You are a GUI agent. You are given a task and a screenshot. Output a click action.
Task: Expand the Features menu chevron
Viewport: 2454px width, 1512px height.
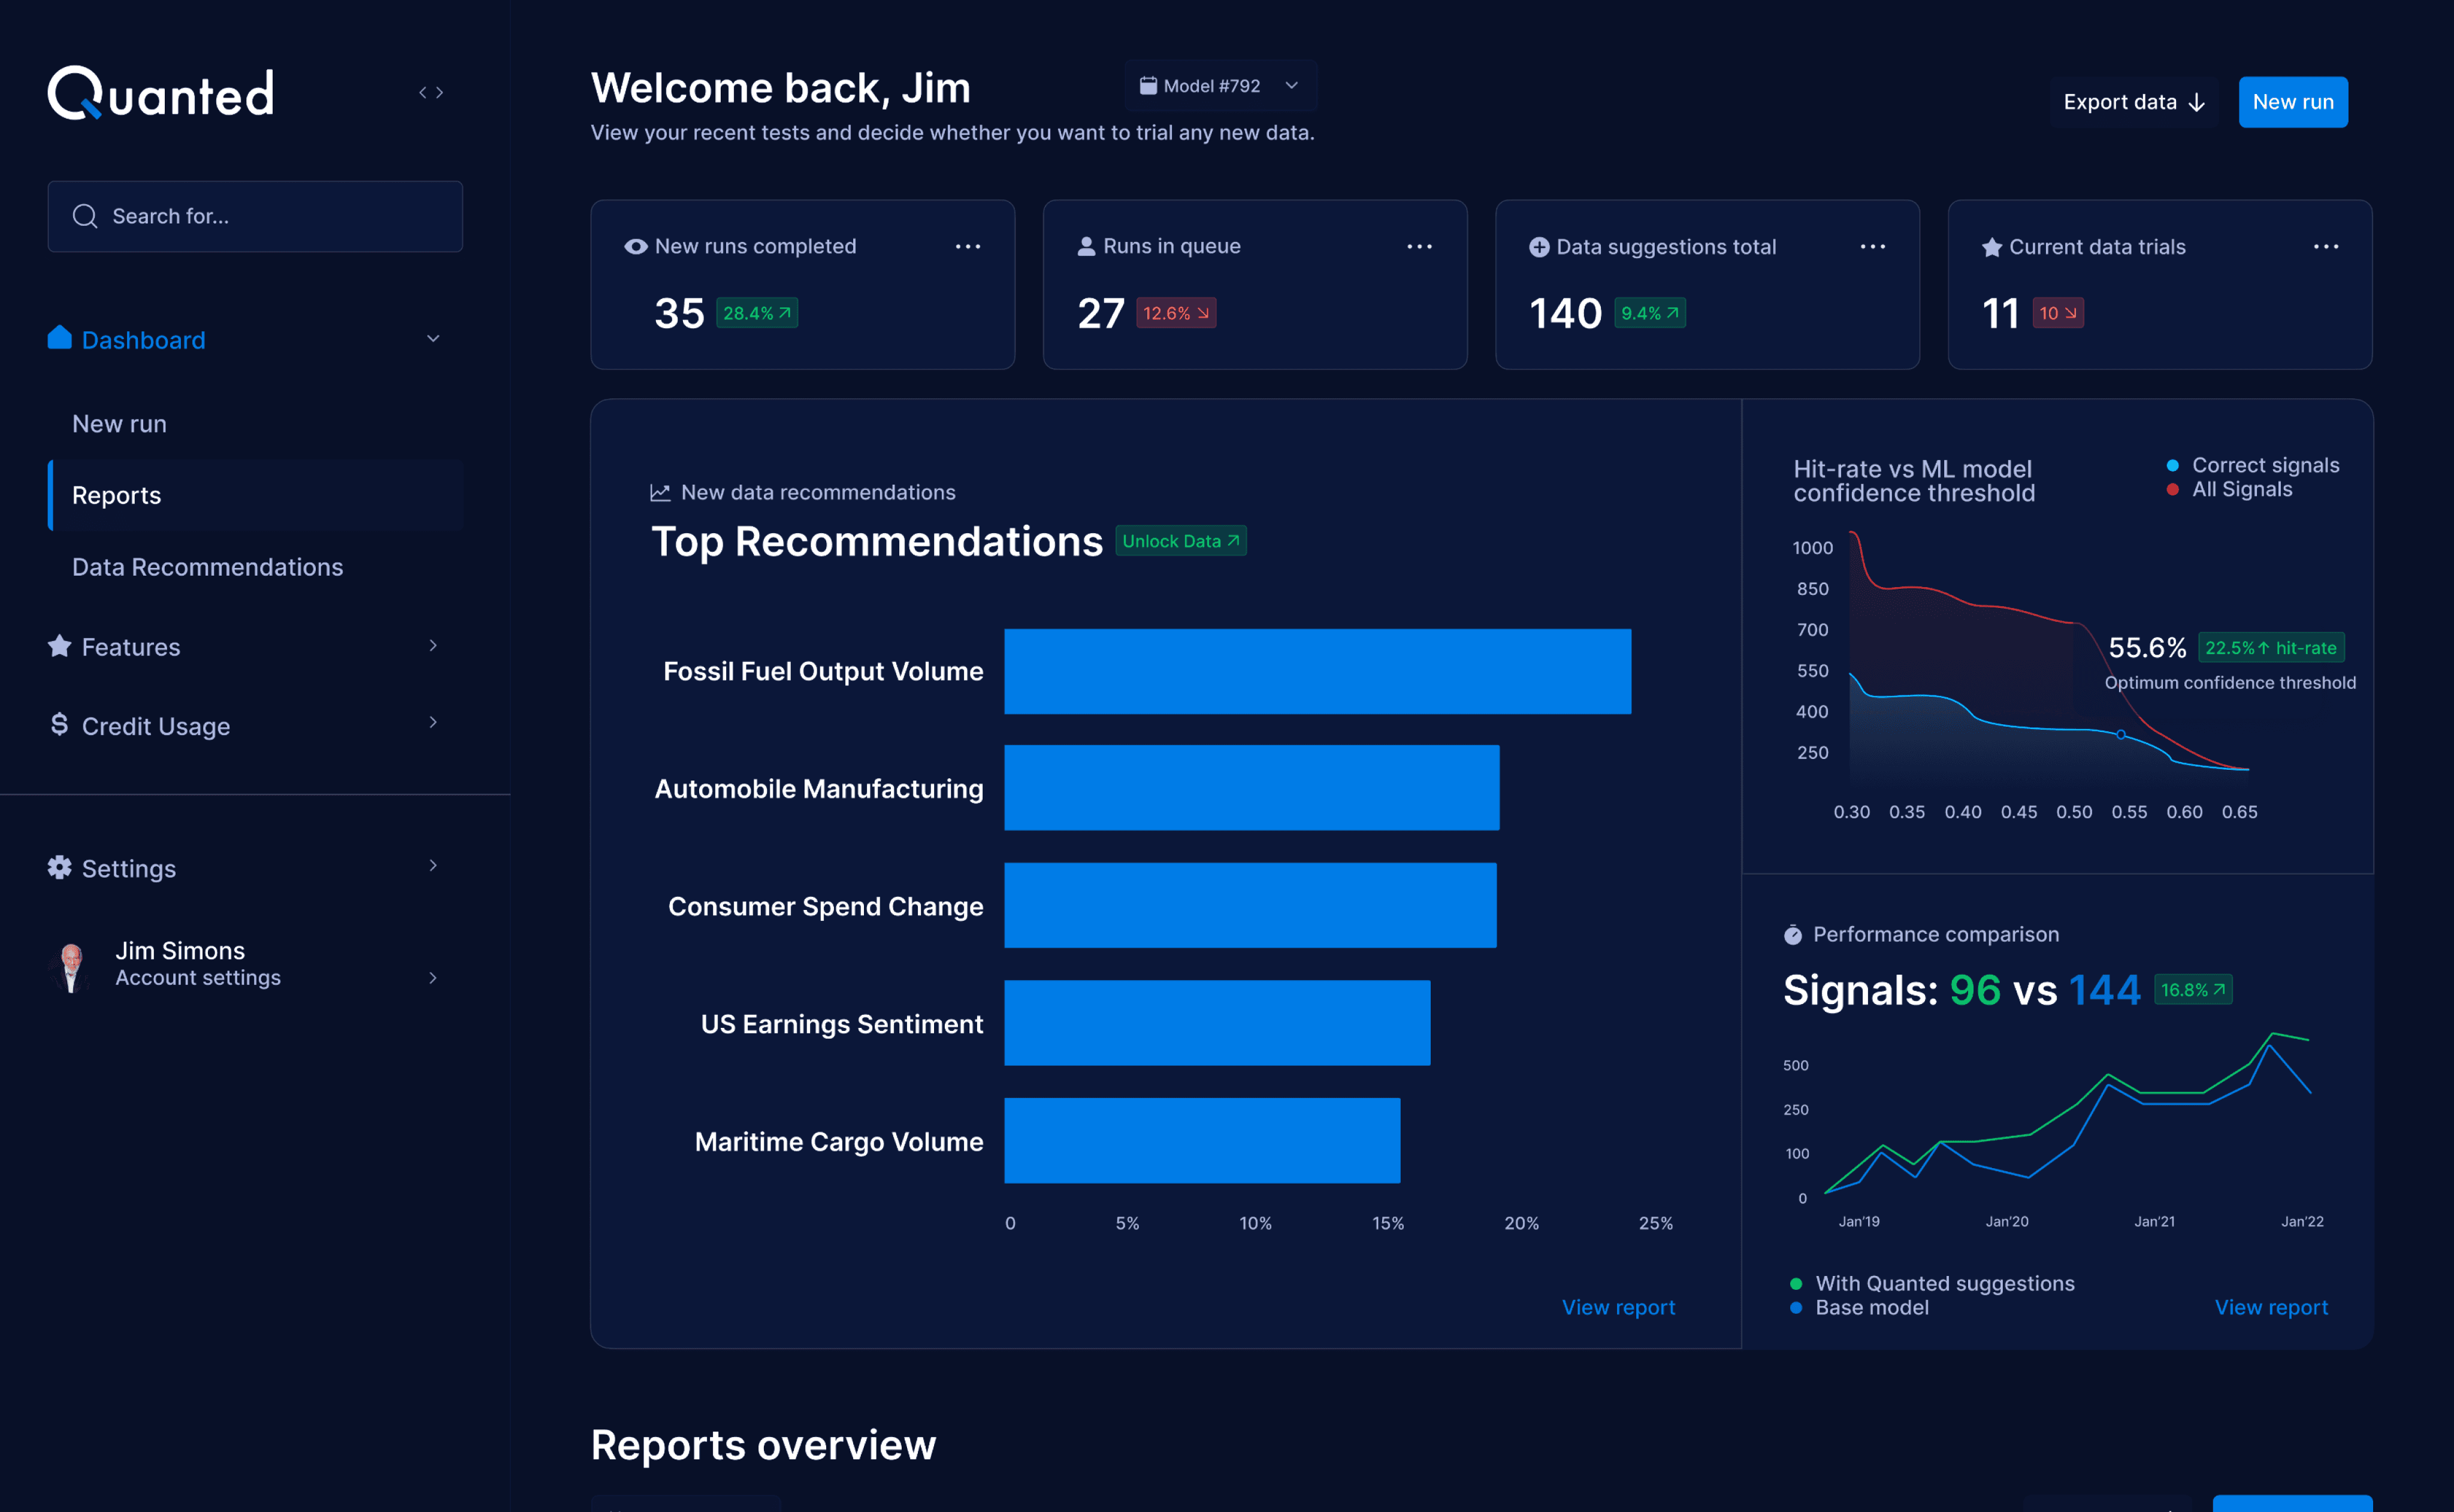tap(433, 646)
